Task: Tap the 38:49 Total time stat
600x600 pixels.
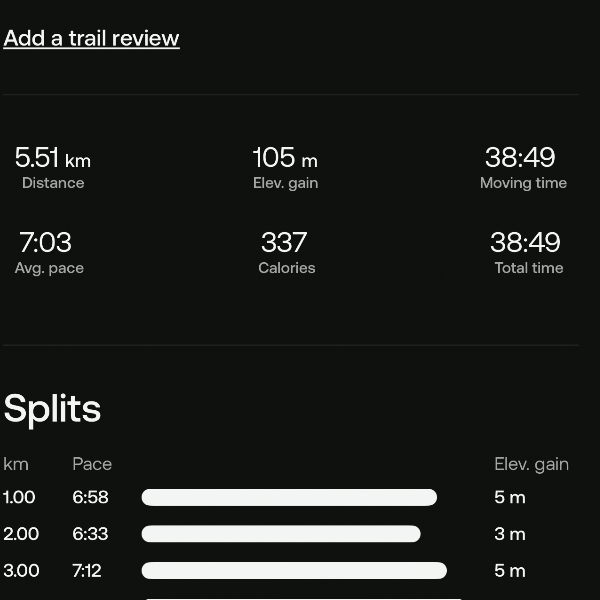Action: pos(528,252)
